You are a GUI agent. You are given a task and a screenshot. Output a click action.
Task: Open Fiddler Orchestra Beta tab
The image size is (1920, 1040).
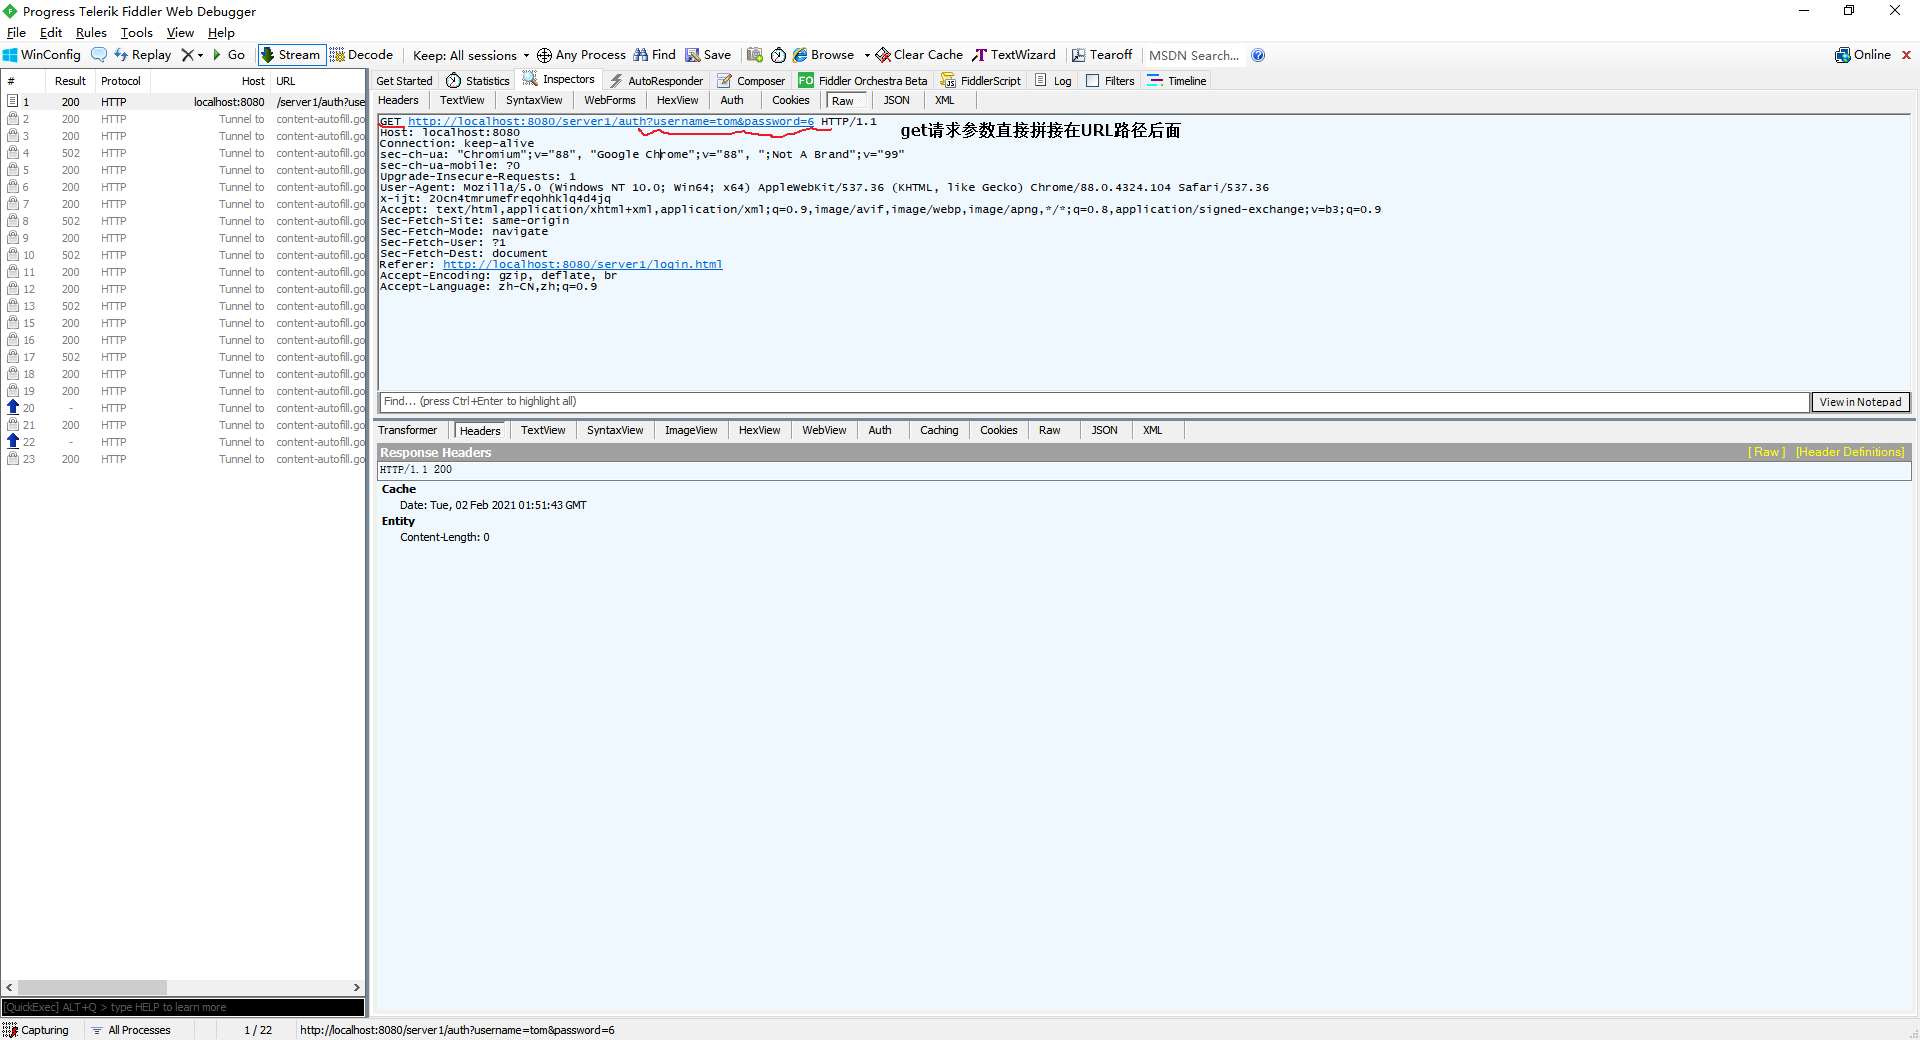pos(863,81)
